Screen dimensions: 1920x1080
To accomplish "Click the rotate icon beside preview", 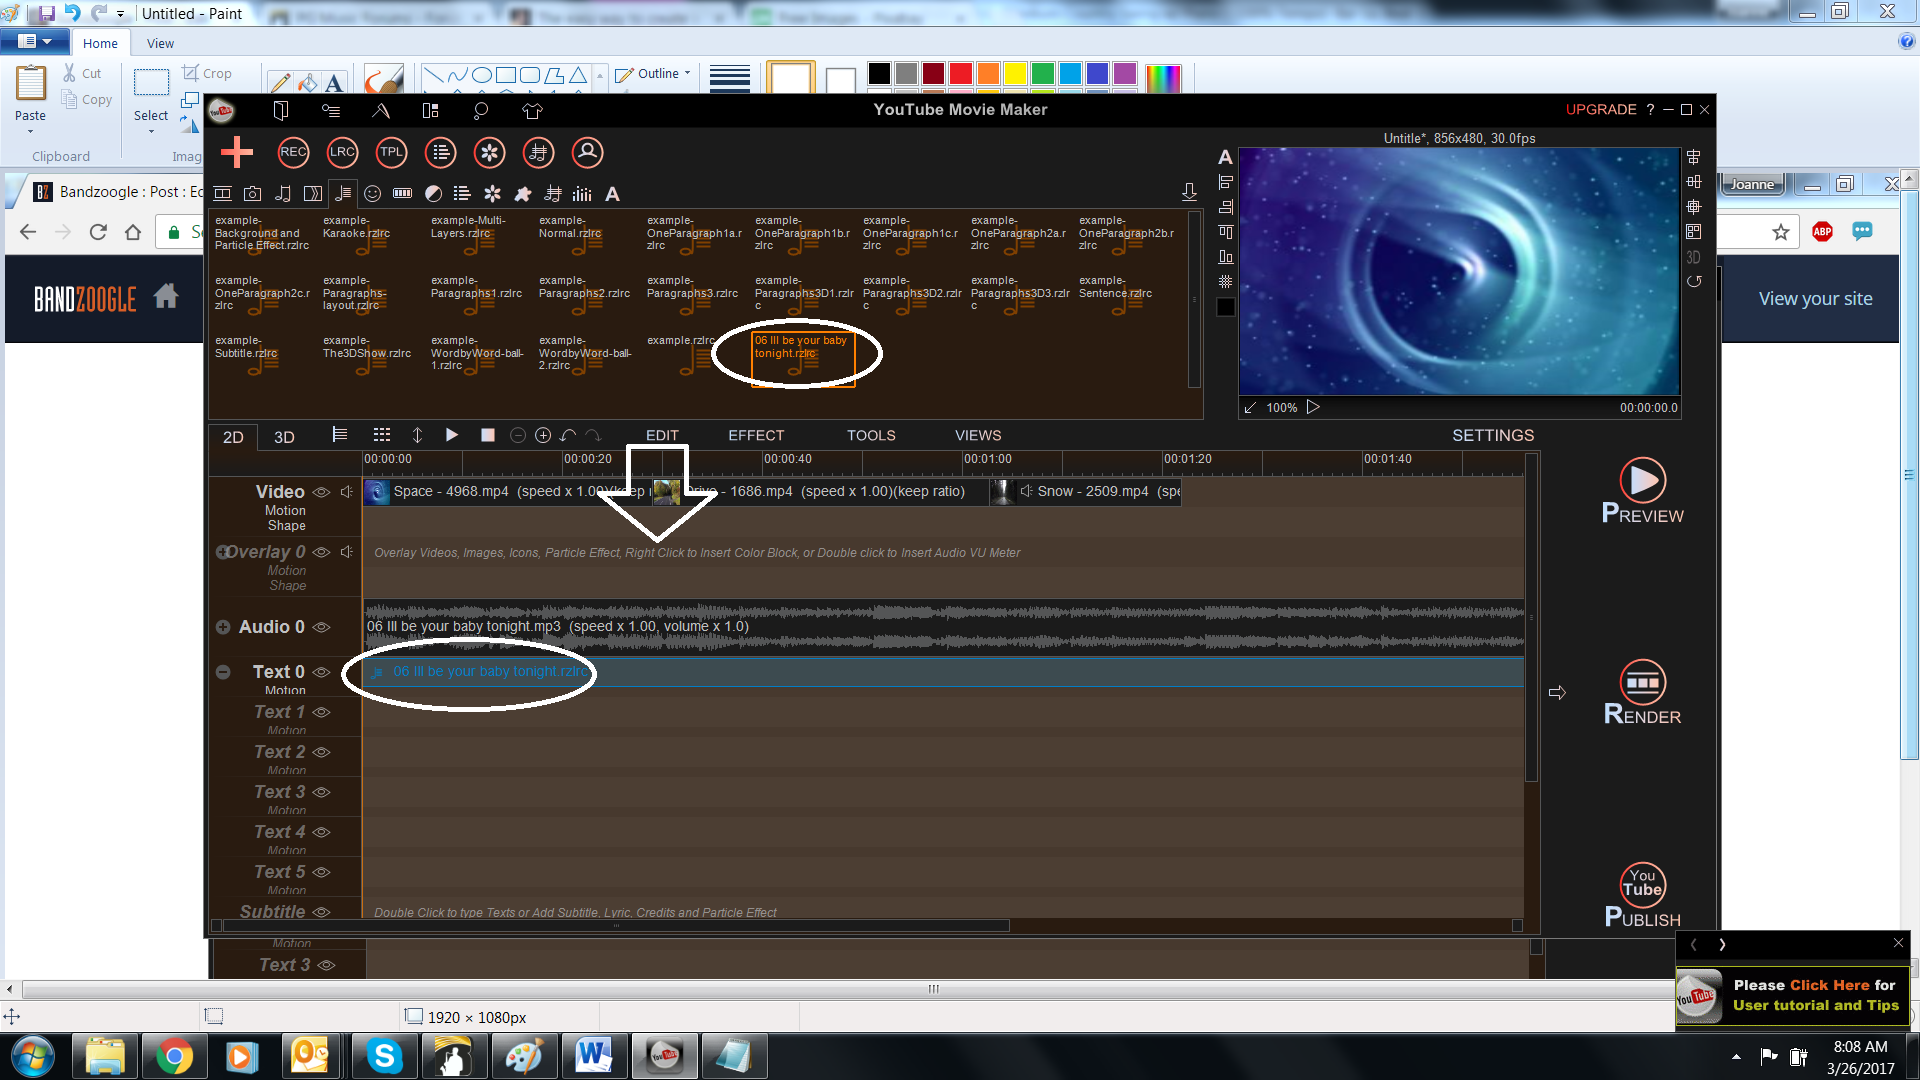I will click(x=1694, y=282).
